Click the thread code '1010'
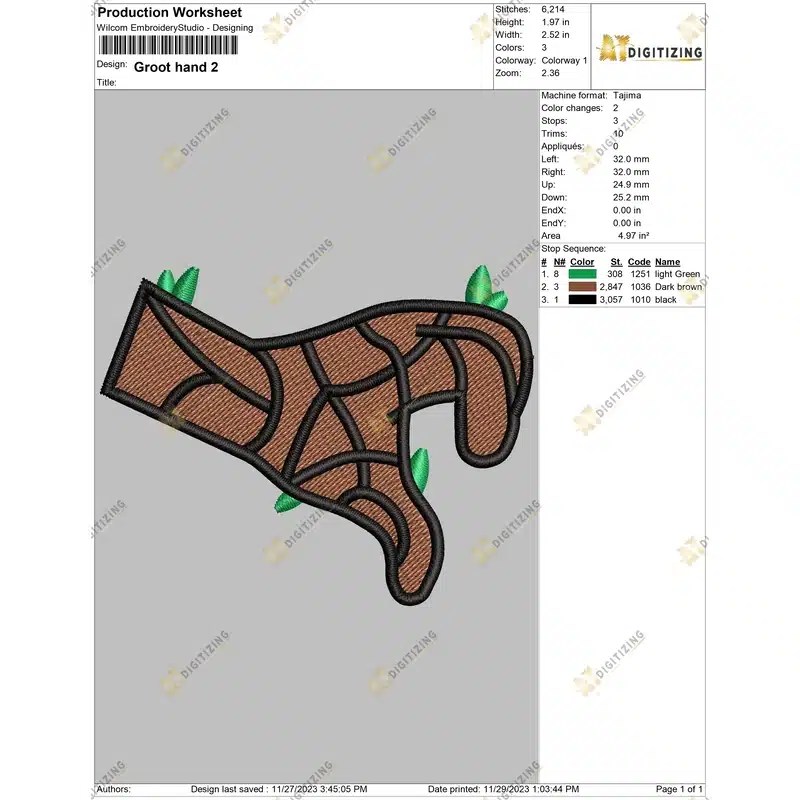Screen dimensions: 800x800 [640, 299]
